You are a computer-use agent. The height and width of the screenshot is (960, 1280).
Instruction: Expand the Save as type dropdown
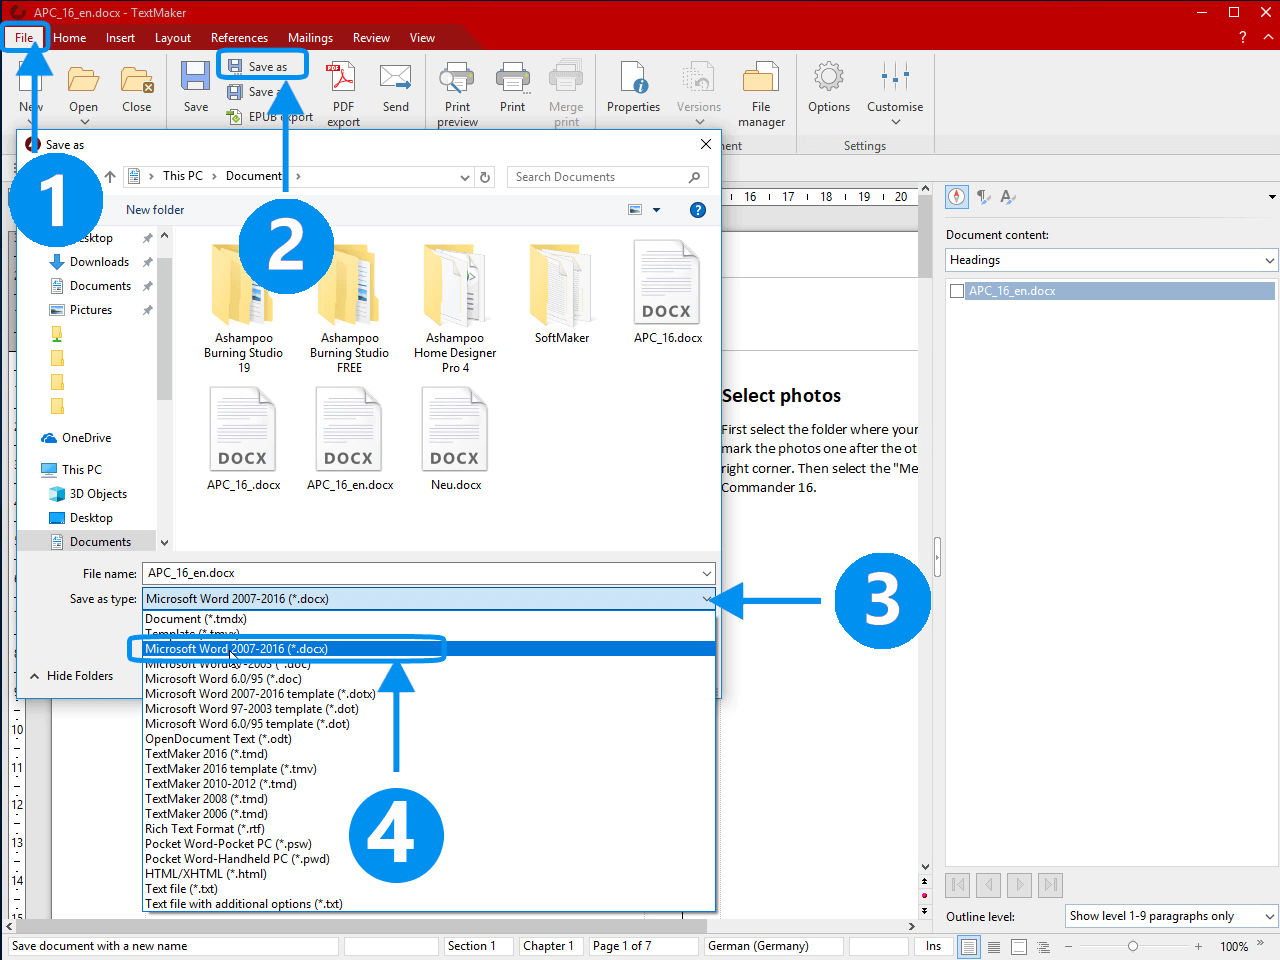click(x=706, y=599)
